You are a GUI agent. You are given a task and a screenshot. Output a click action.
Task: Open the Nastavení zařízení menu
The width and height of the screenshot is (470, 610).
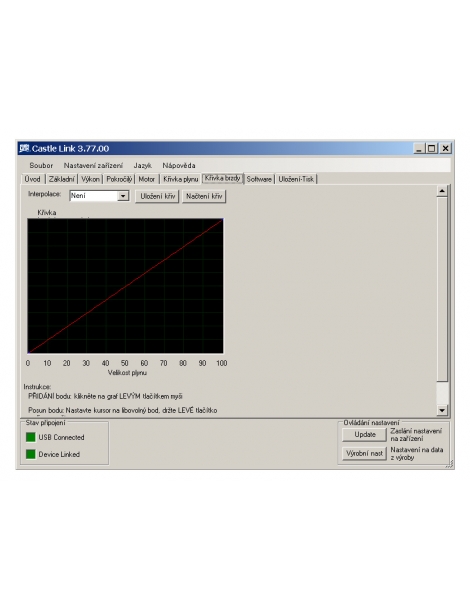pos(93,165)
